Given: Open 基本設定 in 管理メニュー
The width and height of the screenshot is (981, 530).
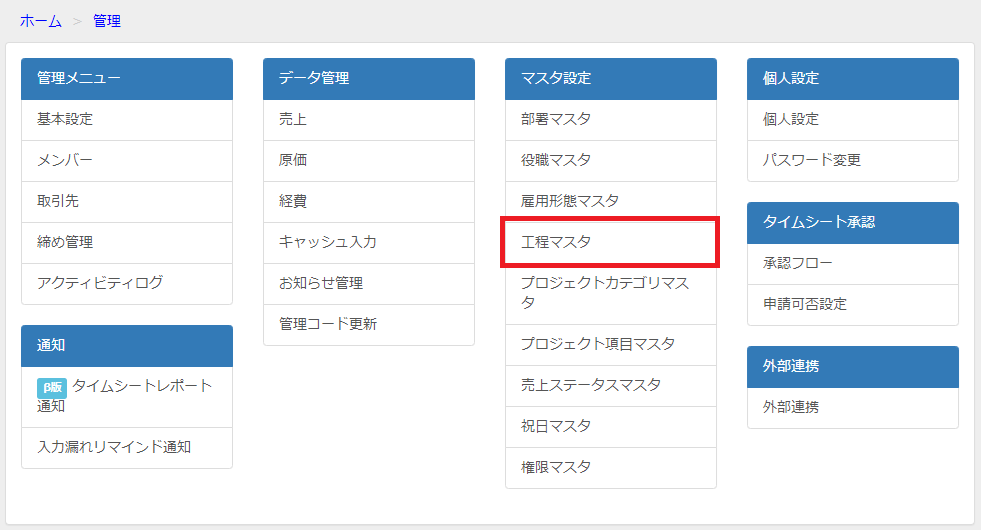Looking at the screenshot, I should pyautogui.click(x=127, y=120).
